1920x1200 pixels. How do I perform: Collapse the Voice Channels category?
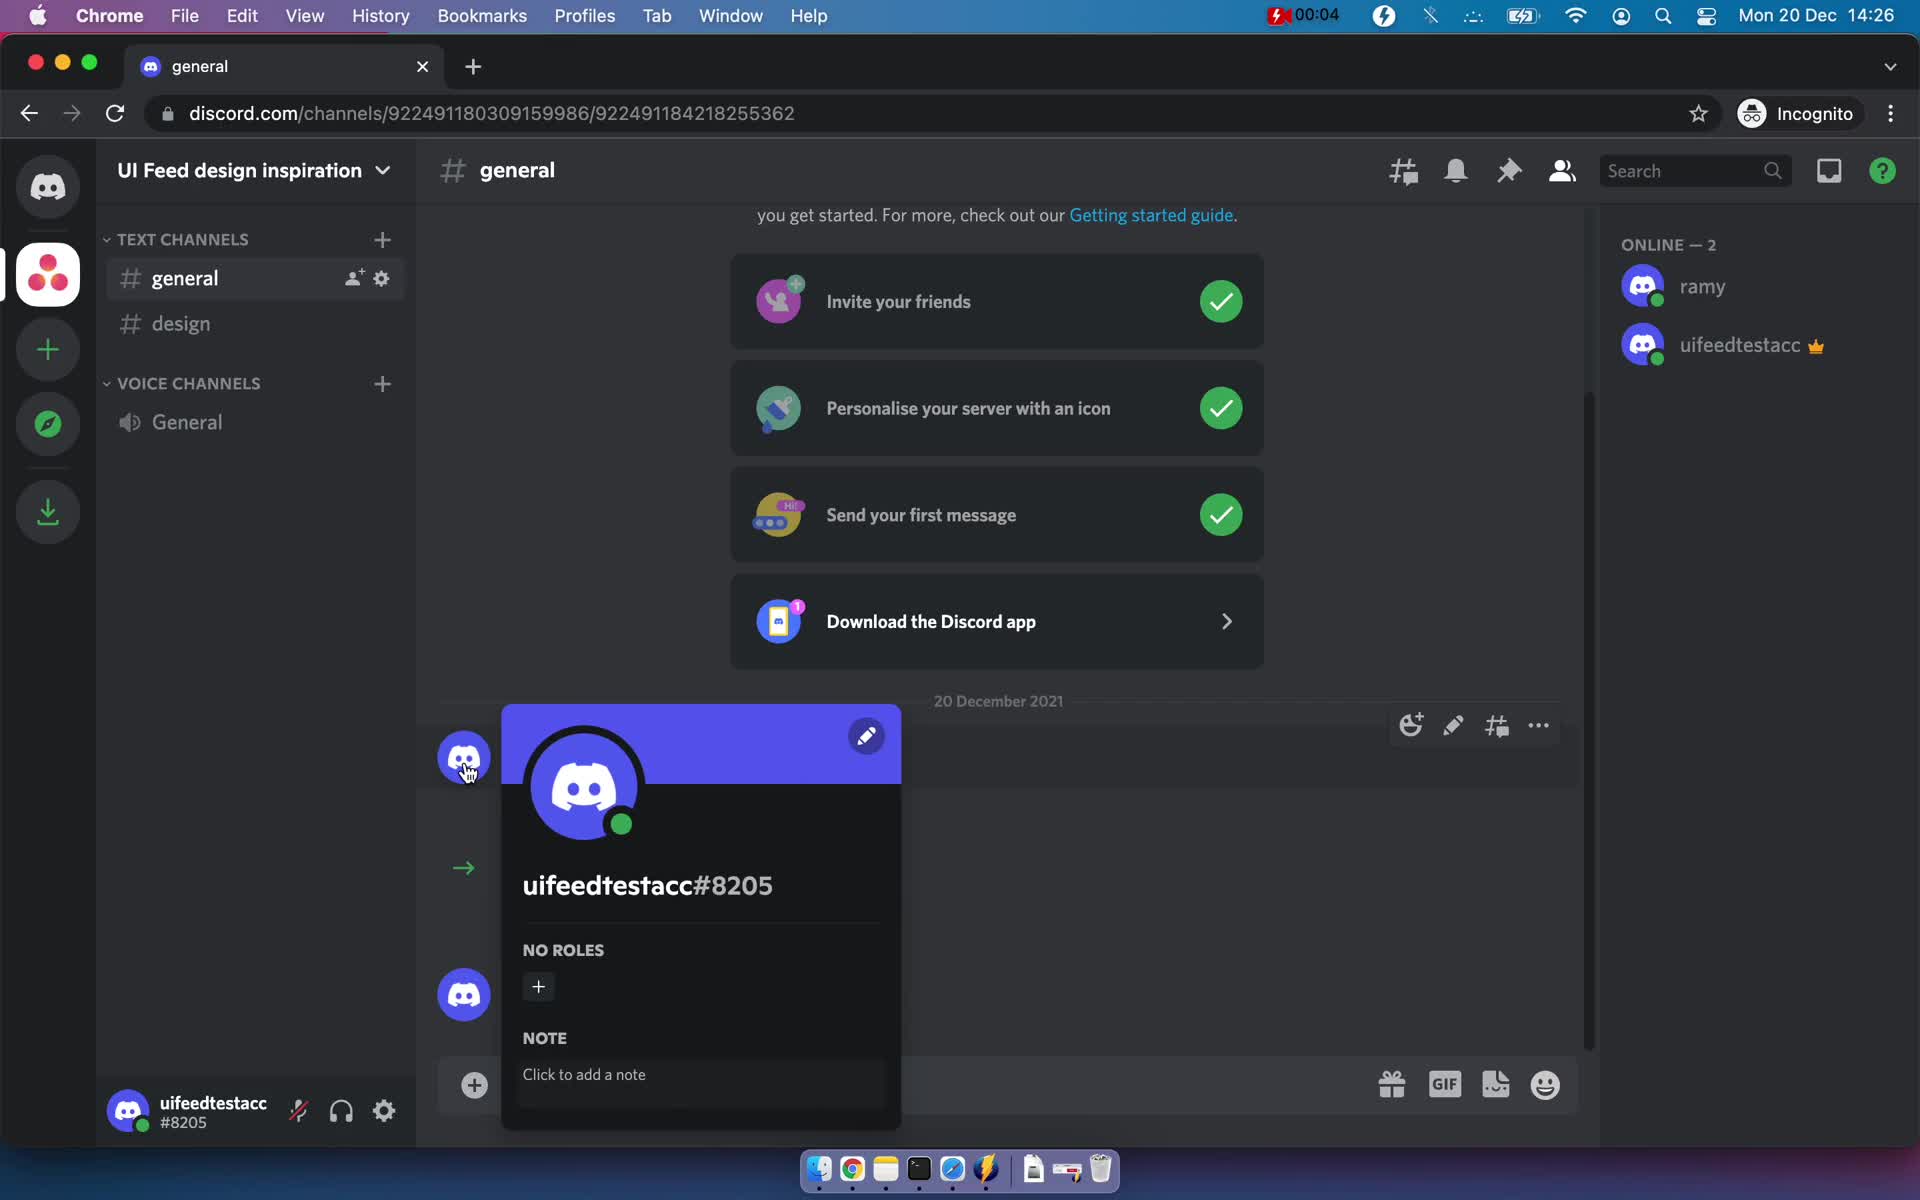[x=182, y=384]
